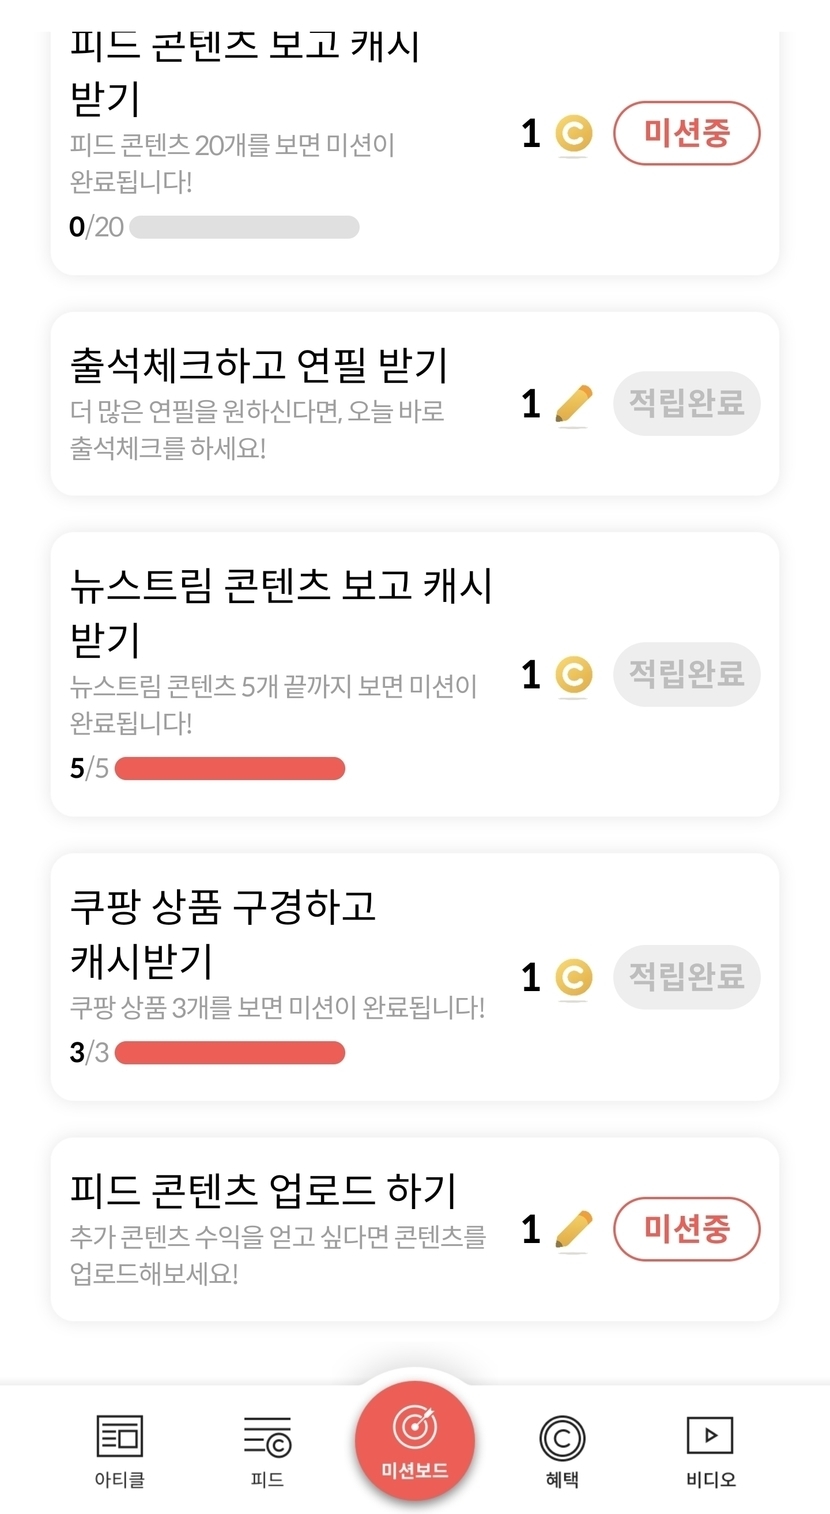Tap the gold coin in 피드 콘텐츠 보고 캐시 받기
Image resolution: width=830 pixels, height=1514 pixels.
tap(574, 134)
